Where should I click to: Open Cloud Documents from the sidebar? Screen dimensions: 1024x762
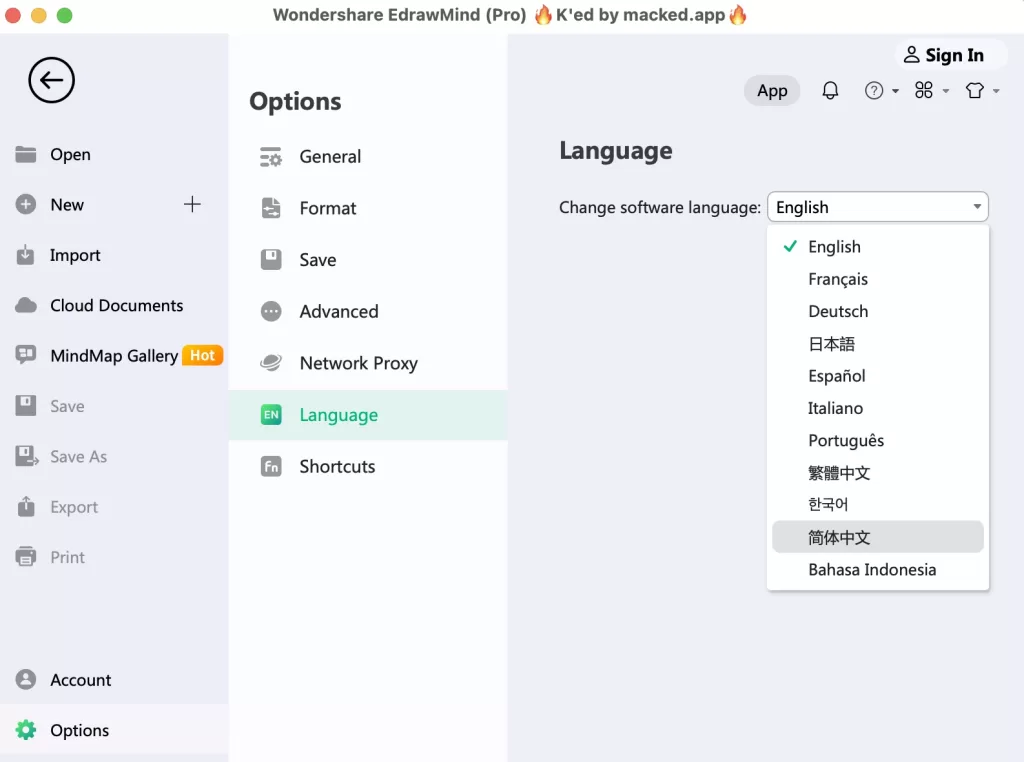pos(116,305)
